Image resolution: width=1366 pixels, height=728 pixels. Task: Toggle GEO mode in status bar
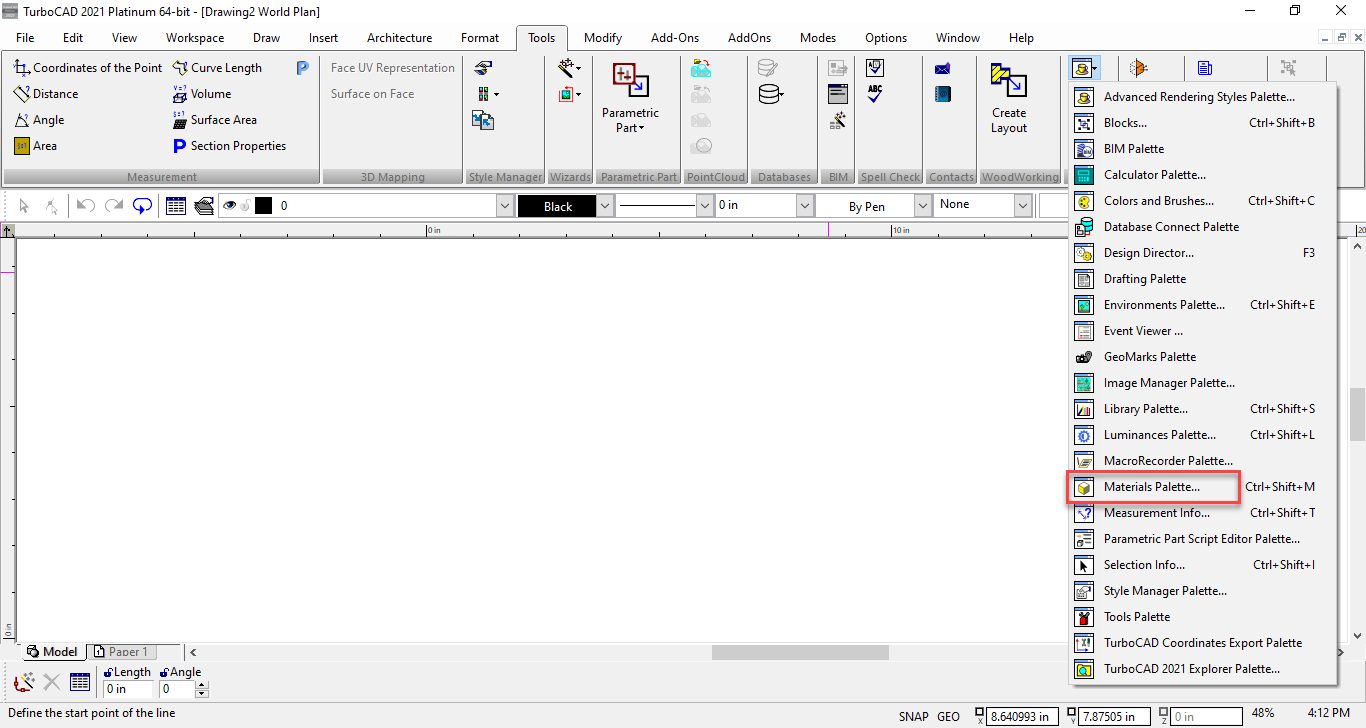pos(948,717)
